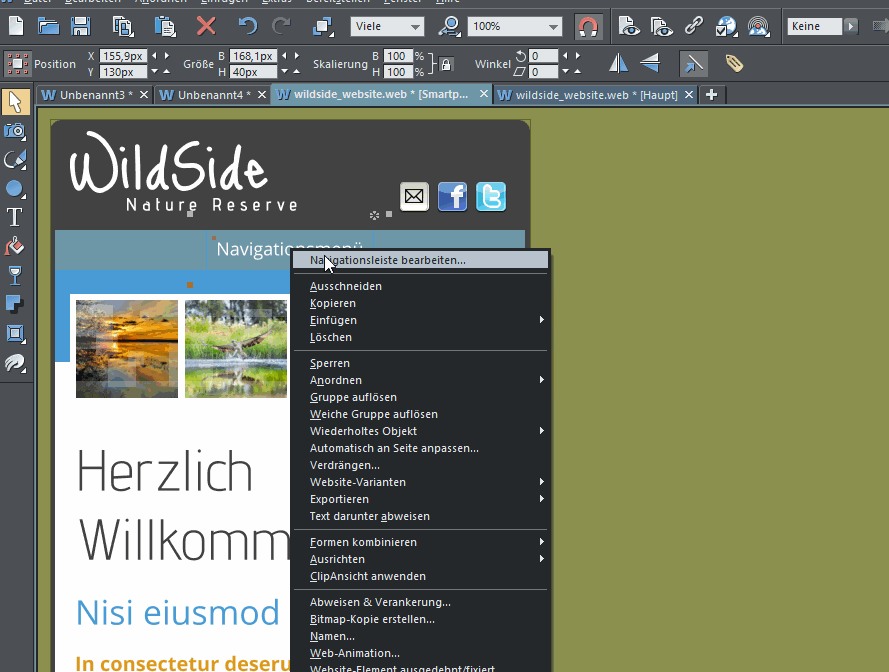Toggle the scale line widths button
This screenshot has height=672, width=889.
point(694,64)
